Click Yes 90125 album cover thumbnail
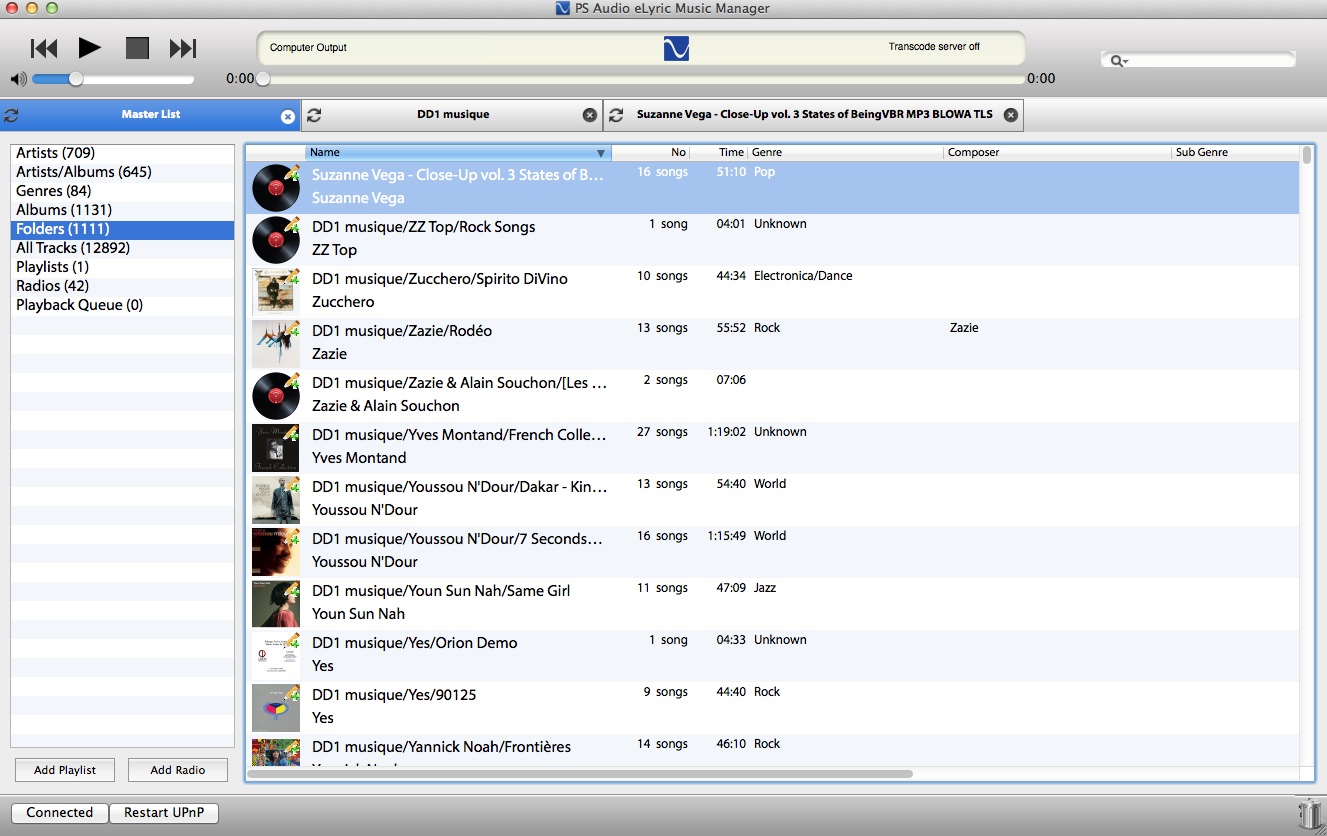1327x836 pixels. click(x=276, y=707)
